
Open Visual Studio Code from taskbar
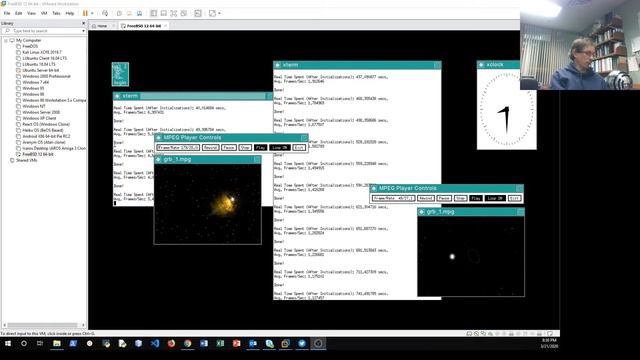tap(155, 343)
